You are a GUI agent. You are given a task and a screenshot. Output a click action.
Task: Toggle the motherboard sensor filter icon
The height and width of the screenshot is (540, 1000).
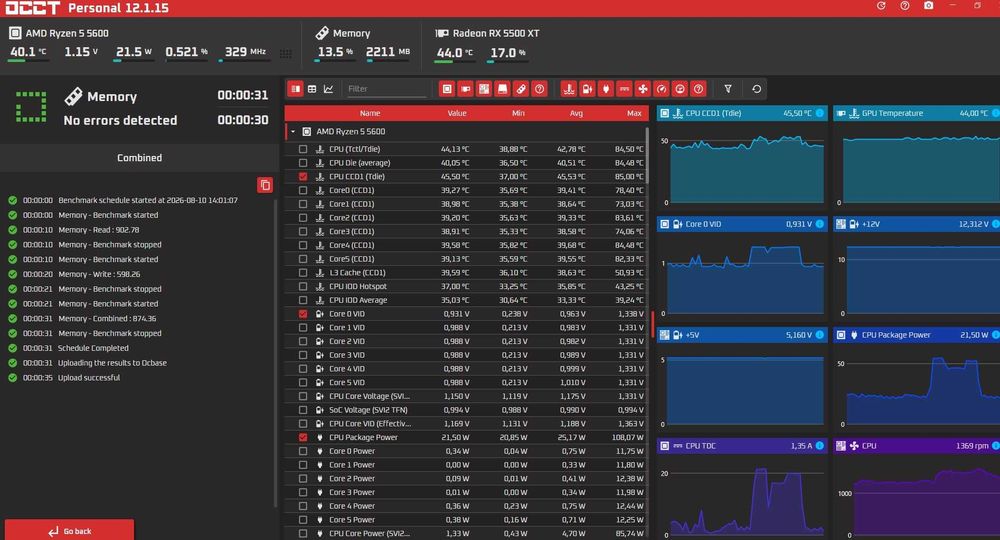pos(484,89)
